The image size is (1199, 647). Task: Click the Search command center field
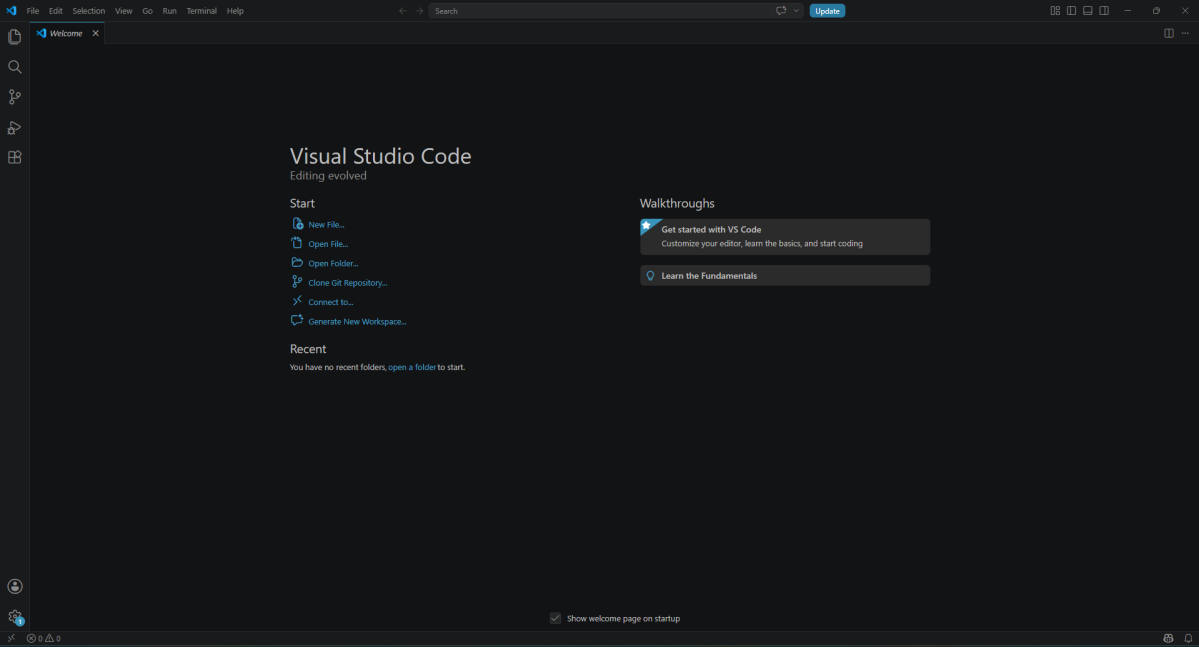point(600,11)
